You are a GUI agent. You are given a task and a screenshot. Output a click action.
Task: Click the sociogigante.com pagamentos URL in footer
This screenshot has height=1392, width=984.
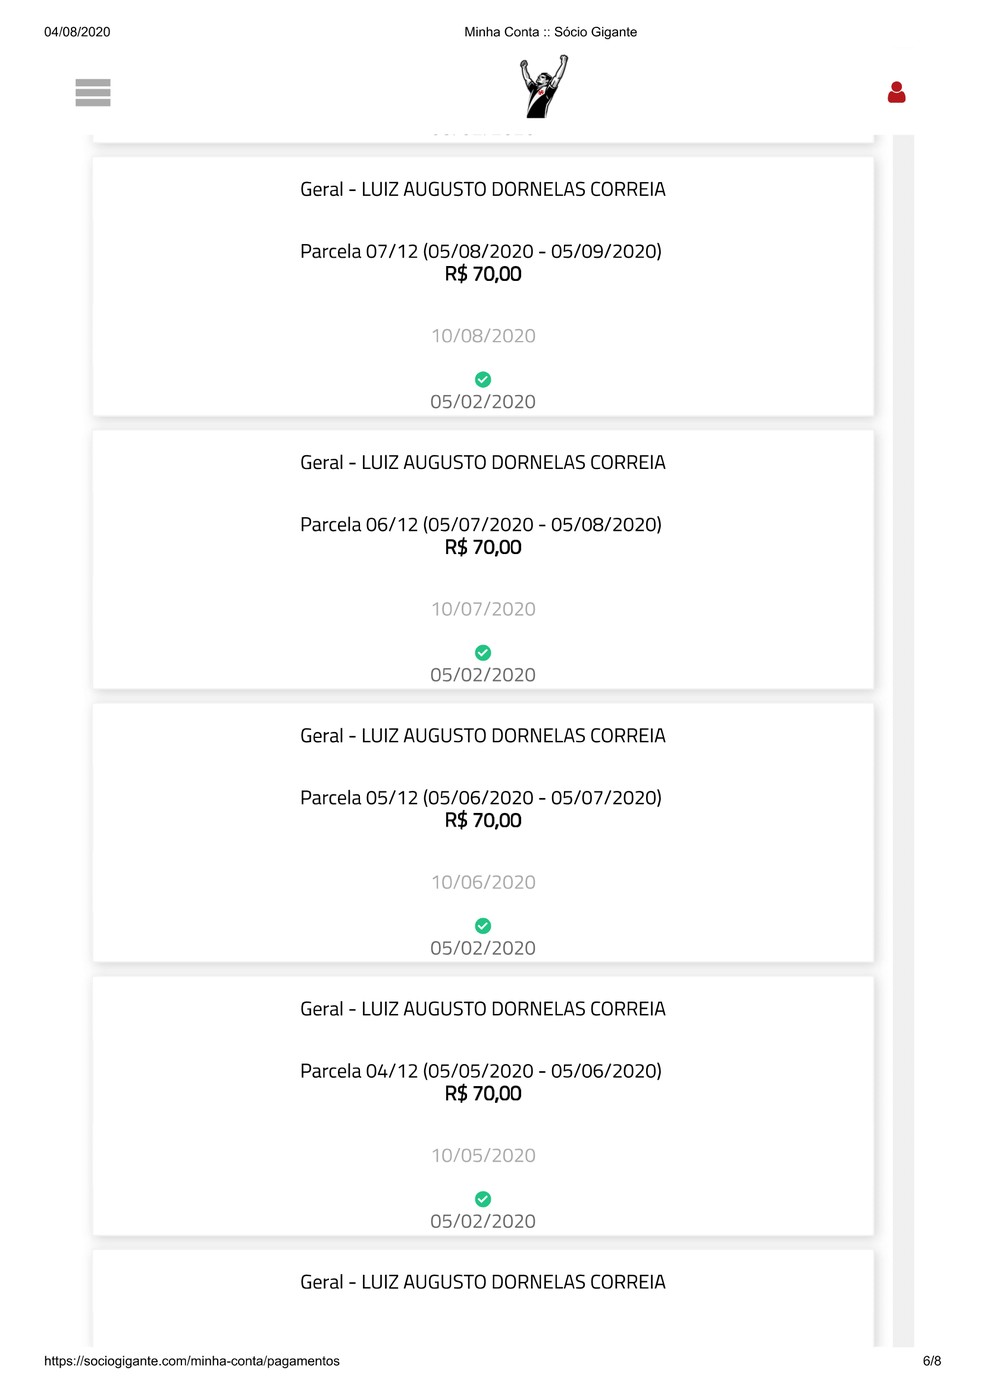pyautogui.click(x=192, y=1361)
